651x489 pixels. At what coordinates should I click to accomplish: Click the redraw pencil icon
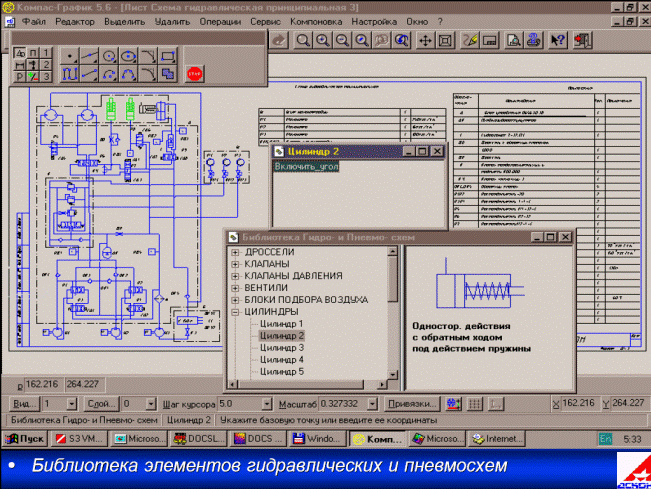click(470, 40)
